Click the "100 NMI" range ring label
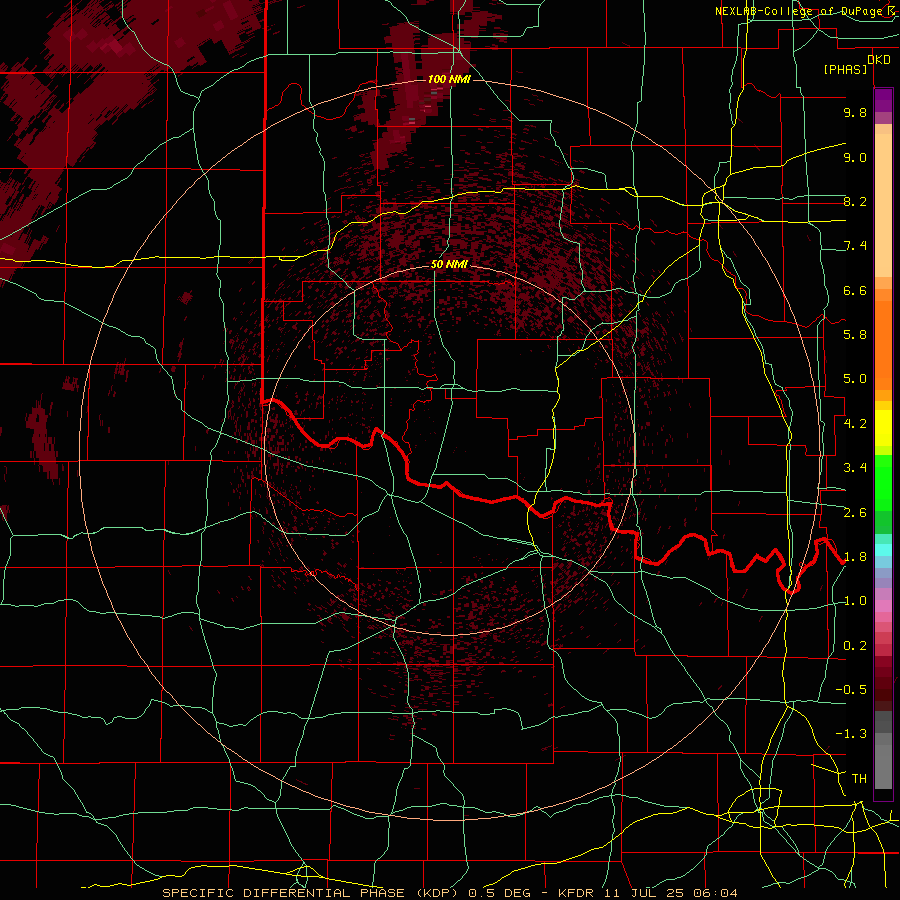Viewport: 900px width, 900px height. point(449,79)
